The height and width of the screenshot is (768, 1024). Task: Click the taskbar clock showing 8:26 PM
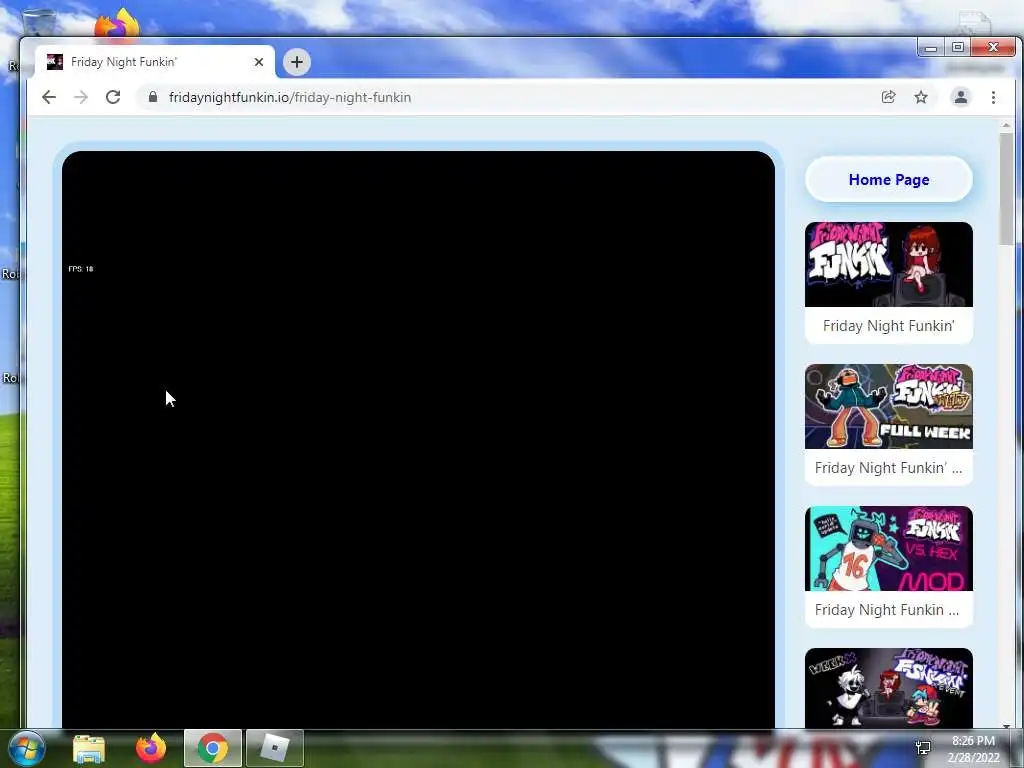973,749
